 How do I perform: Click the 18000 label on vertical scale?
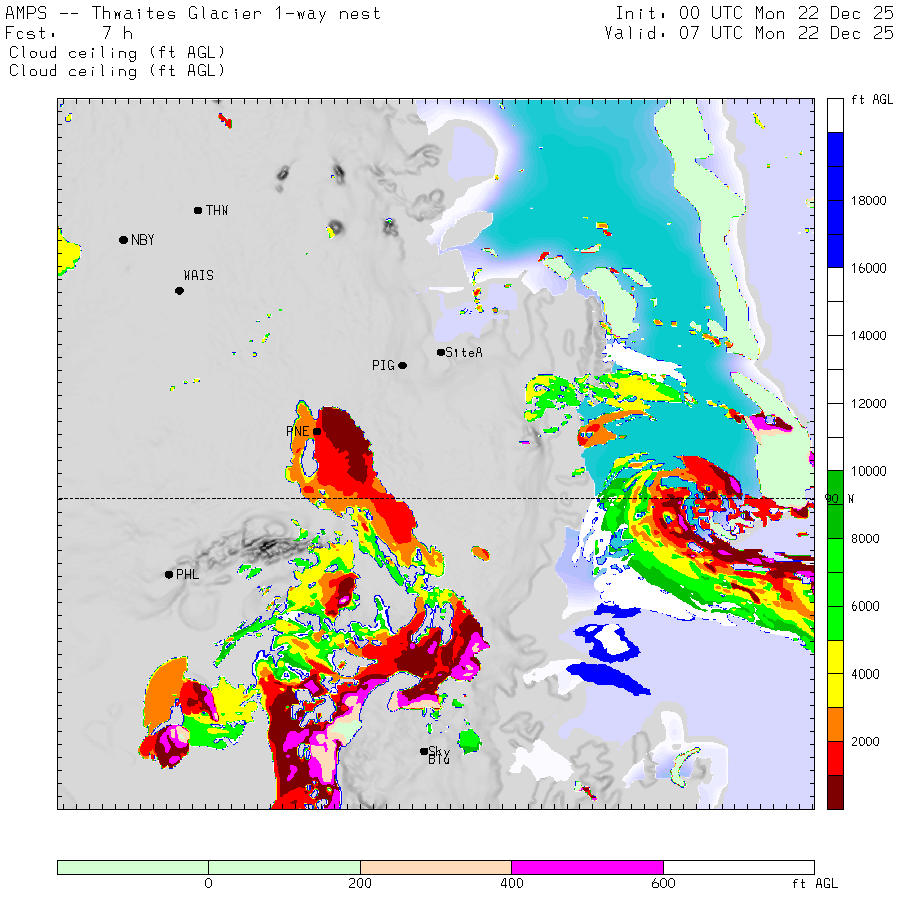pos(868,201)
